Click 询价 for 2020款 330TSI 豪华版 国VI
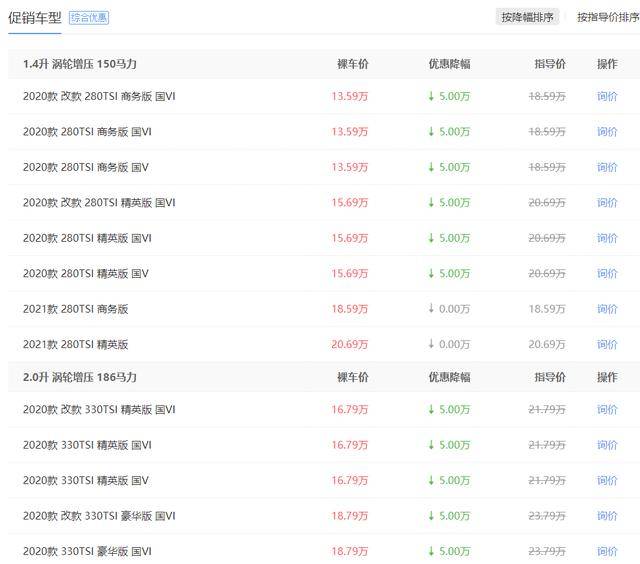The width and height of the screenshot is (640, 564). click(607, 551)
